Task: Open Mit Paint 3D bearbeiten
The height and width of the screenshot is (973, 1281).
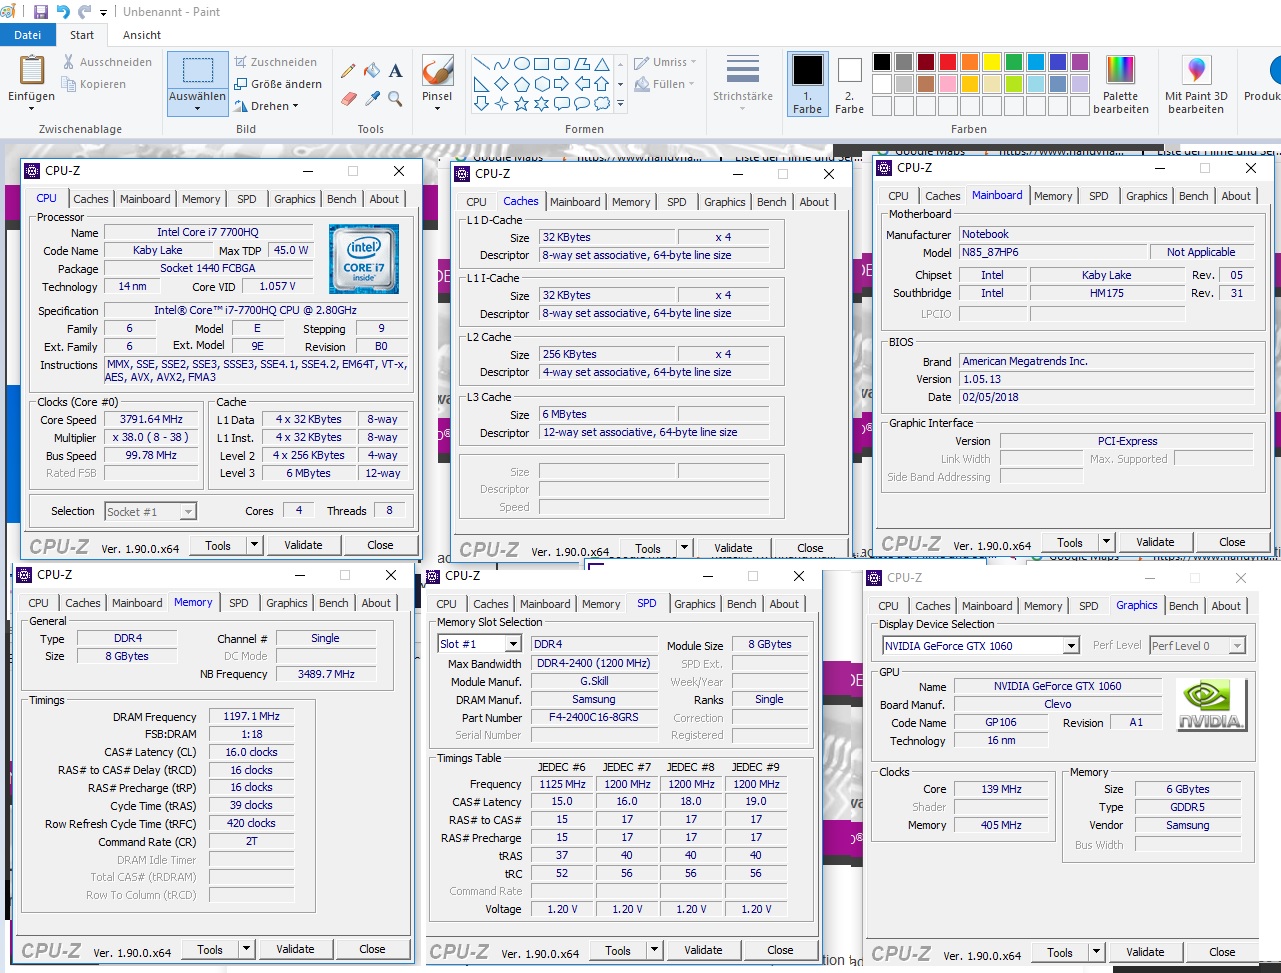Action: click(x=1196, y=86)
